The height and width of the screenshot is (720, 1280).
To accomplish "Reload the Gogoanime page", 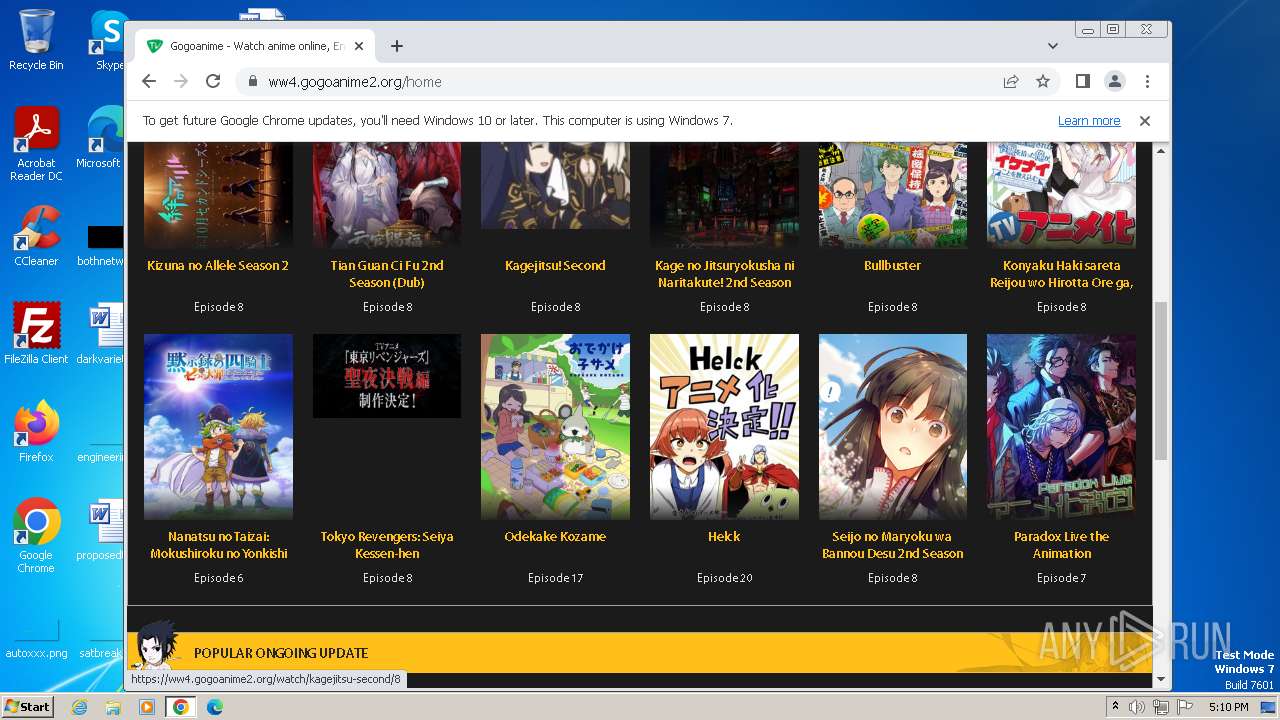I will (213, 82).
